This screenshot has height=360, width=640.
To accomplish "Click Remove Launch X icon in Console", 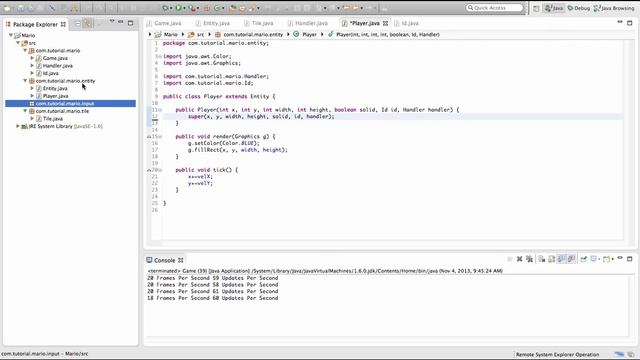I will click(x=519, y=259).
